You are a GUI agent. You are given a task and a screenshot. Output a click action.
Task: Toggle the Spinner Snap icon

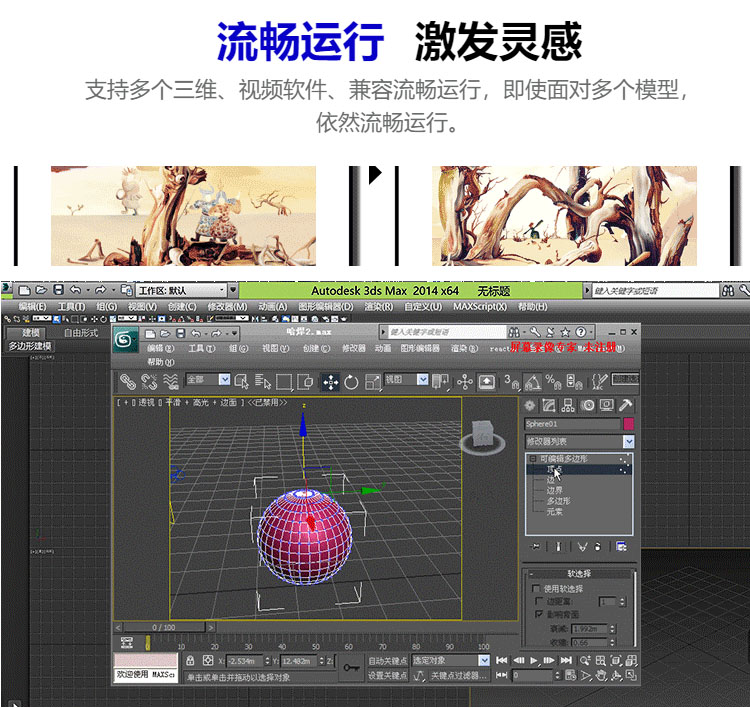coord(574,382)
